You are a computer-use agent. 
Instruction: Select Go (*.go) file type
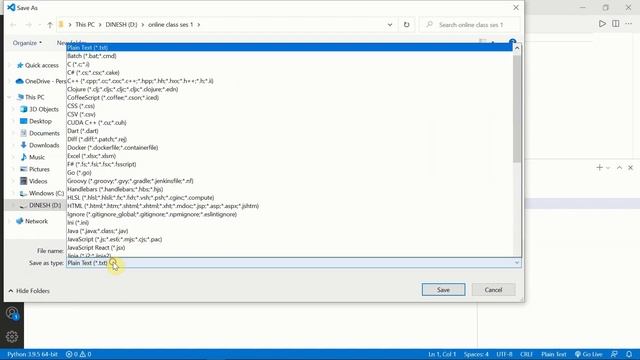tap(289, 173)
